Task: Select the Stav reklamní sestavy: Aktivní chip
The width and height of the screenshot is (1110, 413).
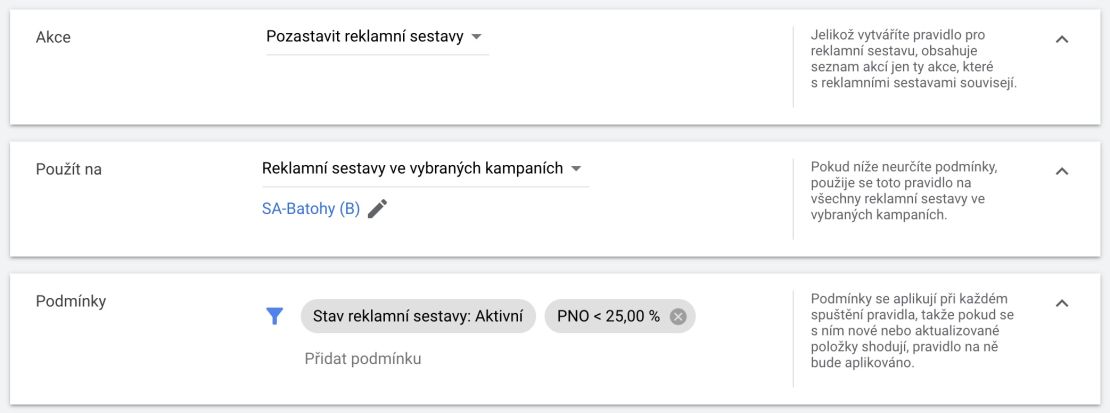Action: tap(418, 317)
